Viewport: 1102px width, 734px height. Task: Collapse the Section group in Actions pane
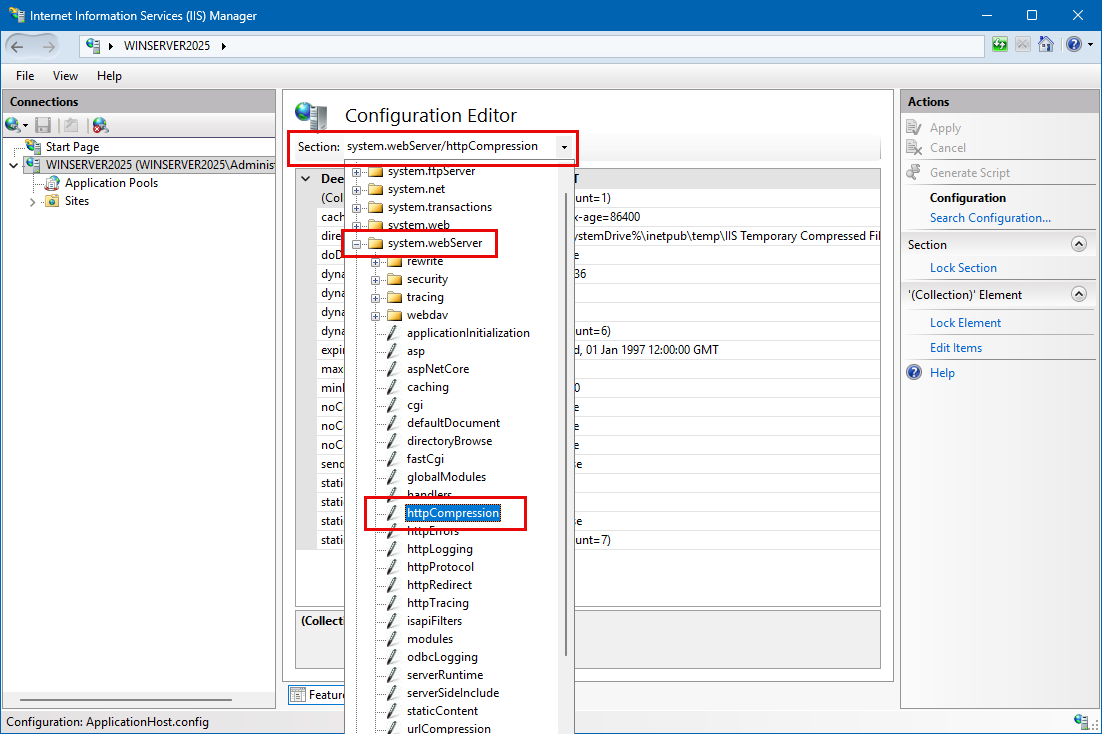pyautogui.click(x=1078, y=244)
